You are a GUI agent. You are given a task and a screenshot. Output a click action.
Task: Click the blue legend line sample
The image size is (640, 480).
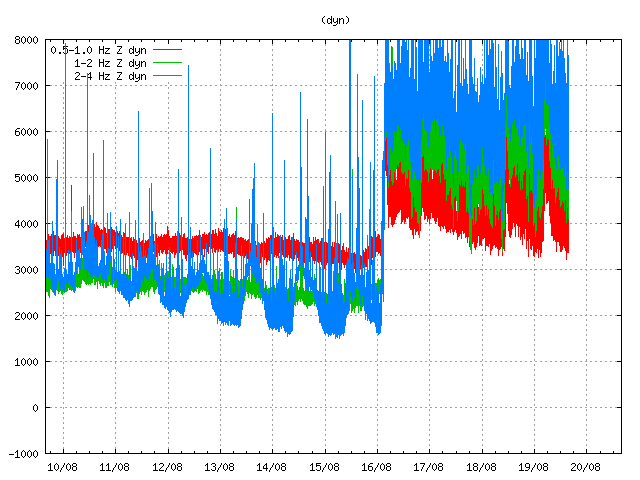[x=166, y=49]
